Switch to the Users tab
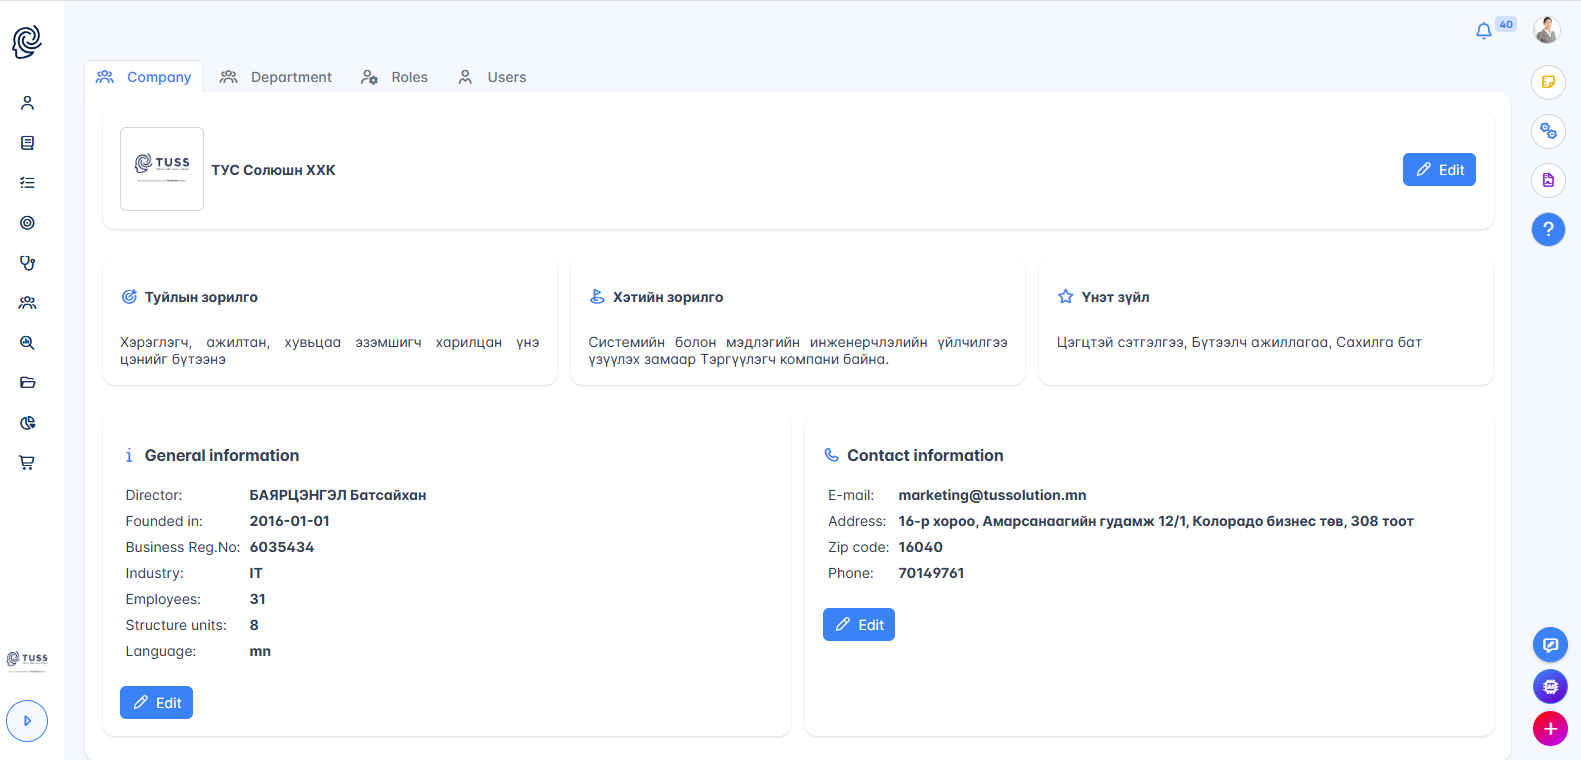This screenshot has width=1581, height=760. [492, 77]
